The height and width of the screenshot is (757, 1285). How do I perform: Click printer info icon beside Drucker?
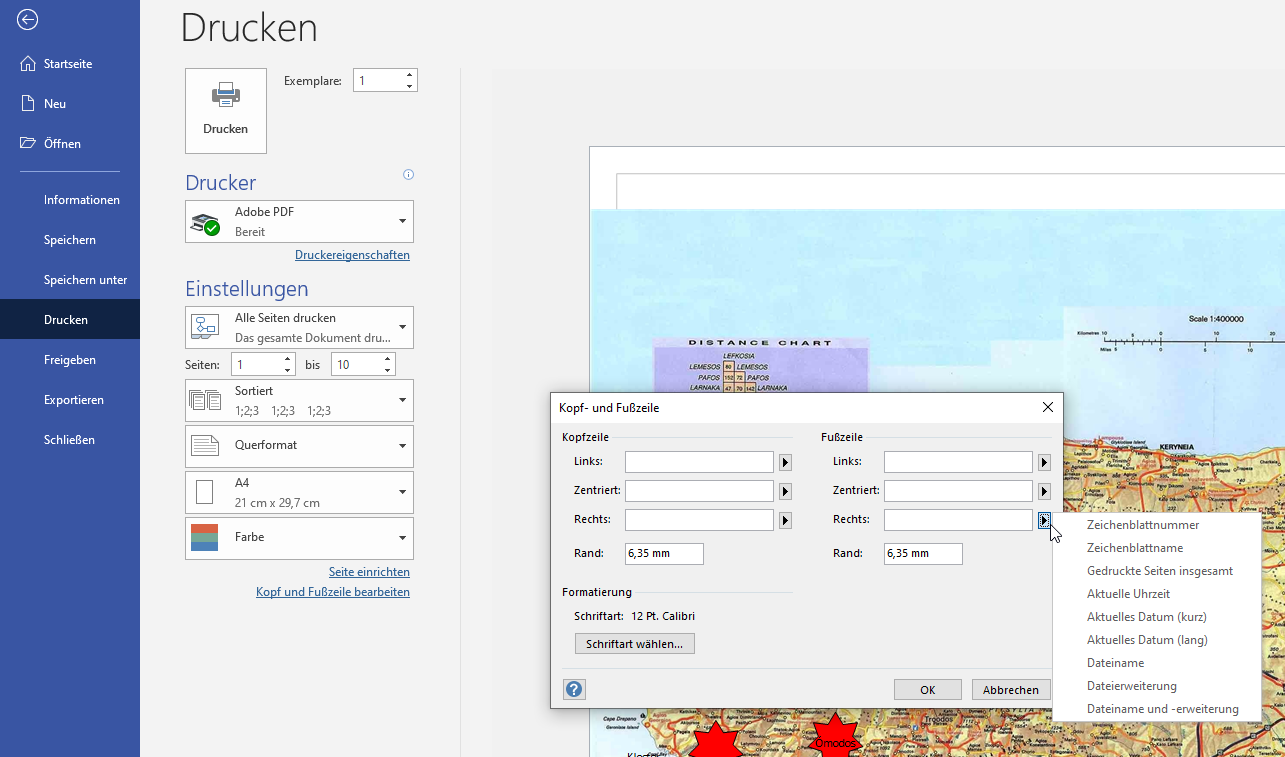pos(408,175)
